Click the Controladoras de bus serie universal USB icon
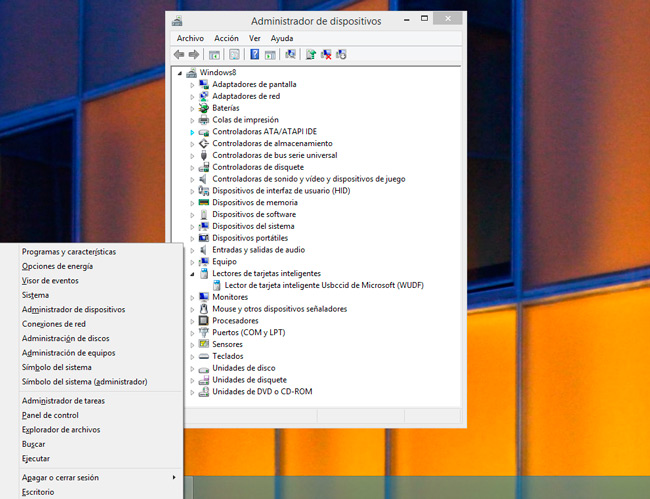The image size is (650, 499). (x=204, y=155)
